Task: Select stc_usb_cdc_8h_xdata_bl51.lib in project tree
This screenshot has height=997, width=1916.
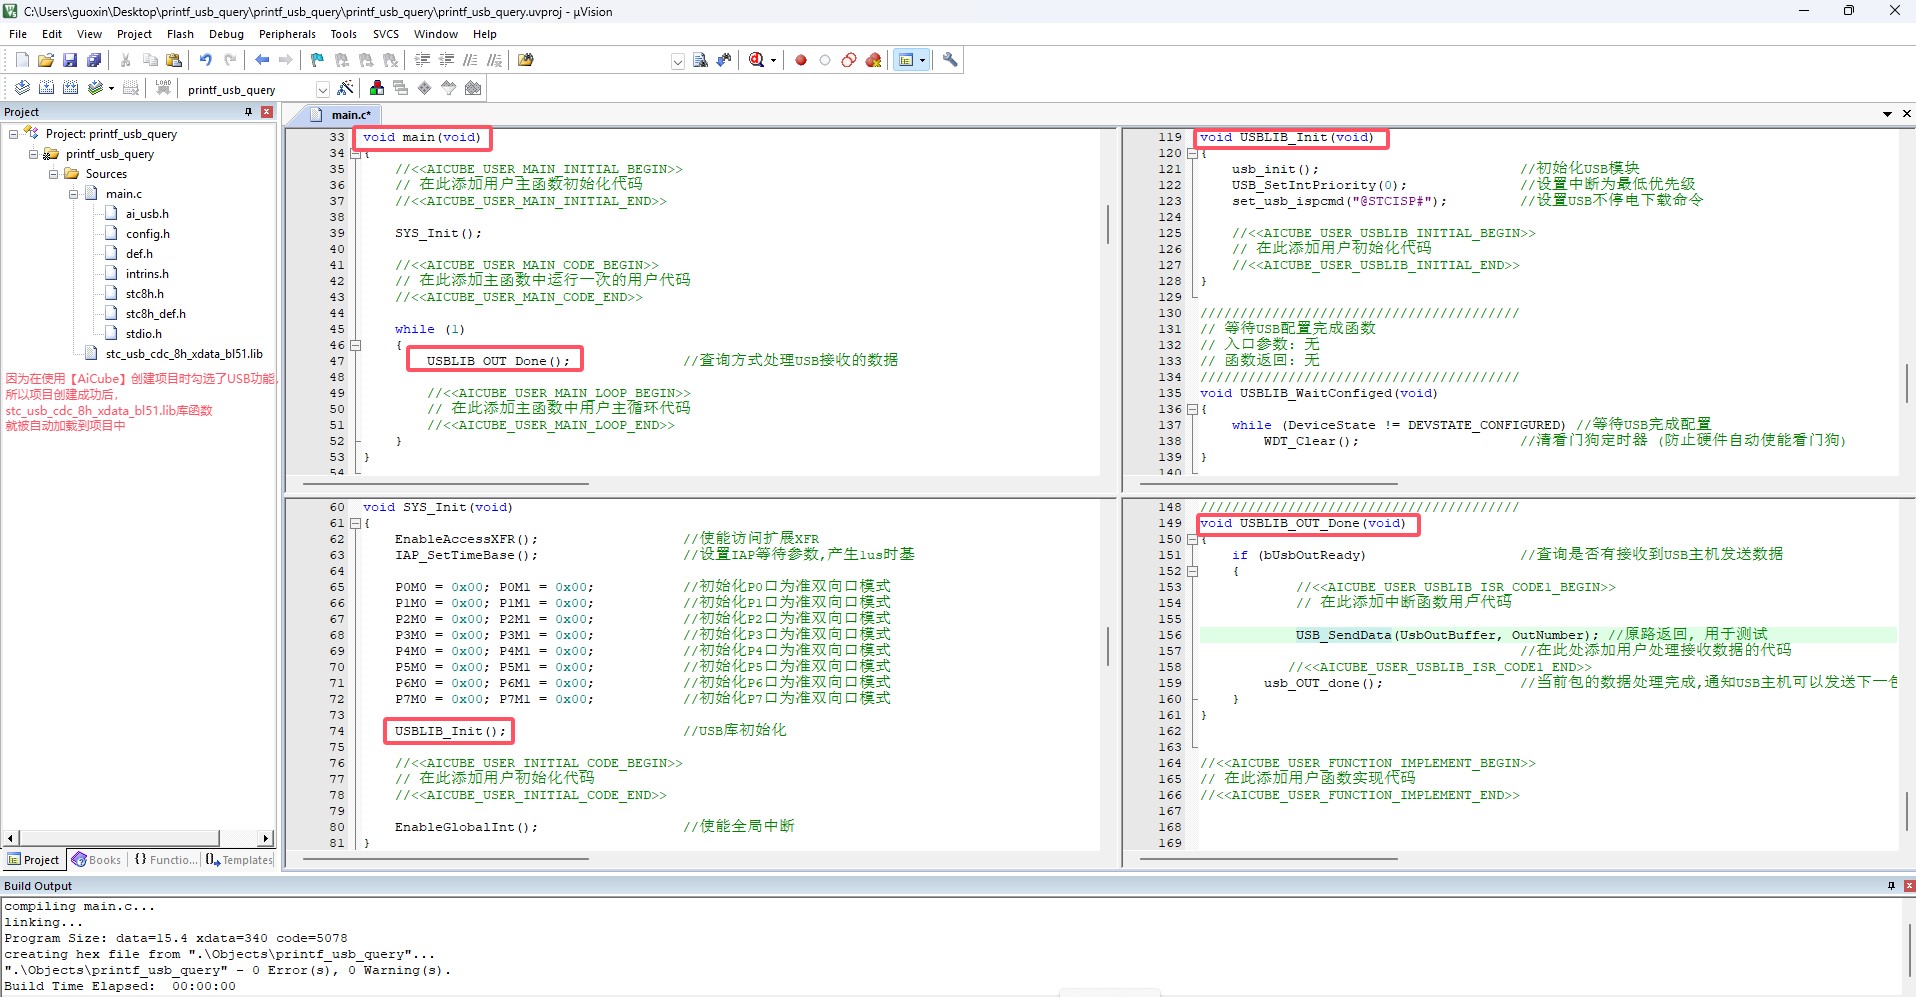Action: [x=184, y=353]
